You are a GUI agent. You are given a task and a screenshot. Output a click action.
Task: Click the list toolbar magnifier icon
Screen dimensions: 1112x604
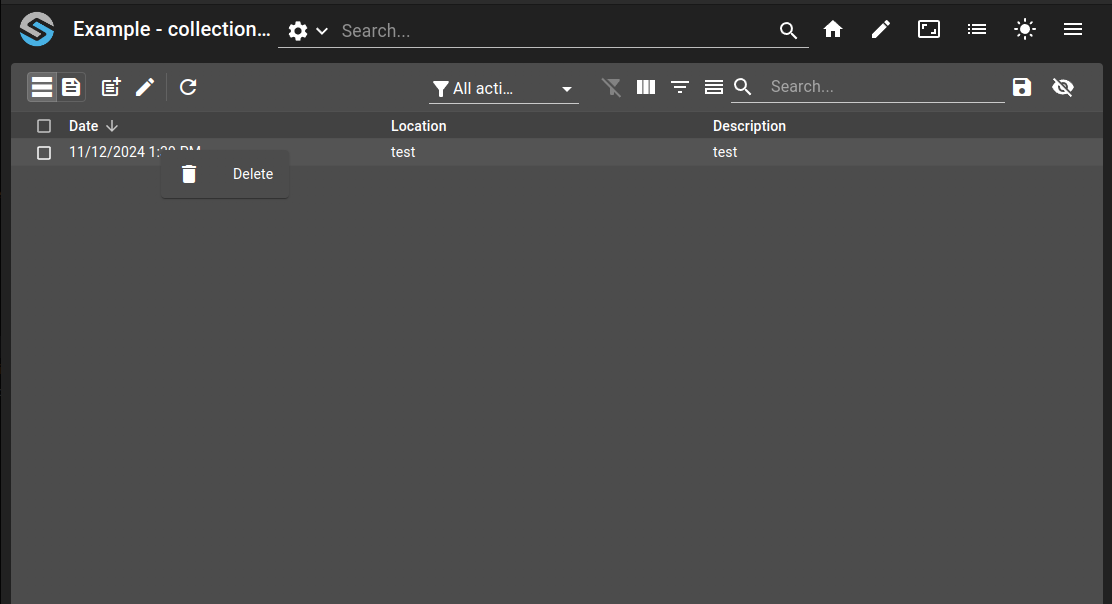743,87
